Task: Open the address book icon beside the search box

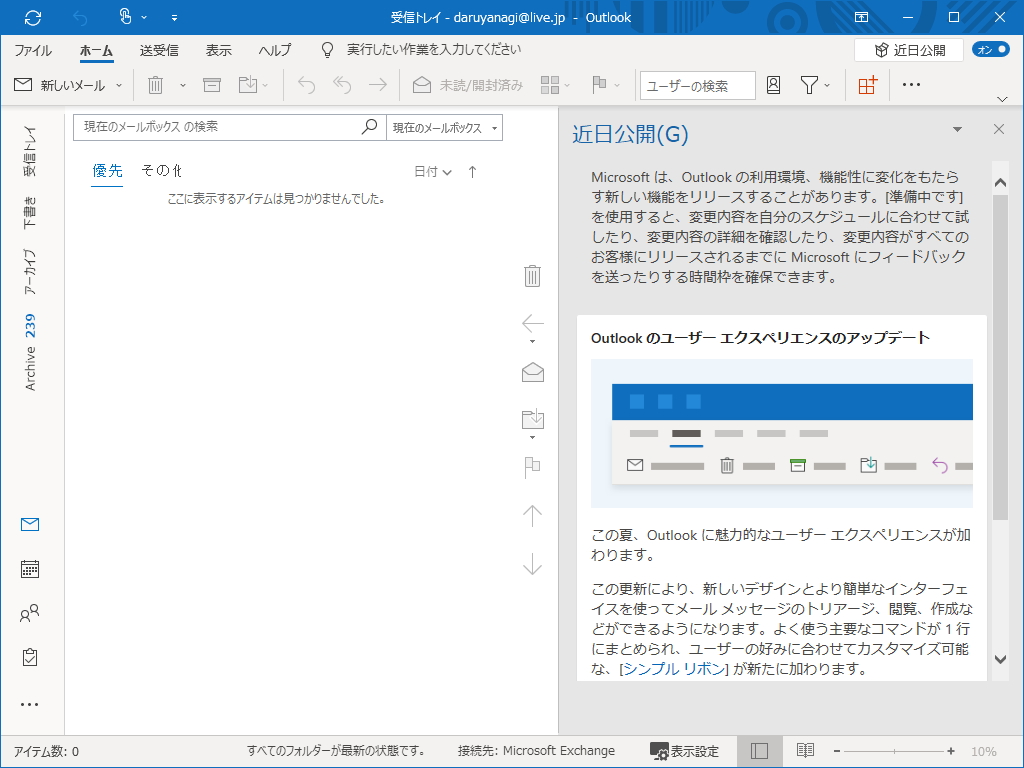Action: click(773, 85)
